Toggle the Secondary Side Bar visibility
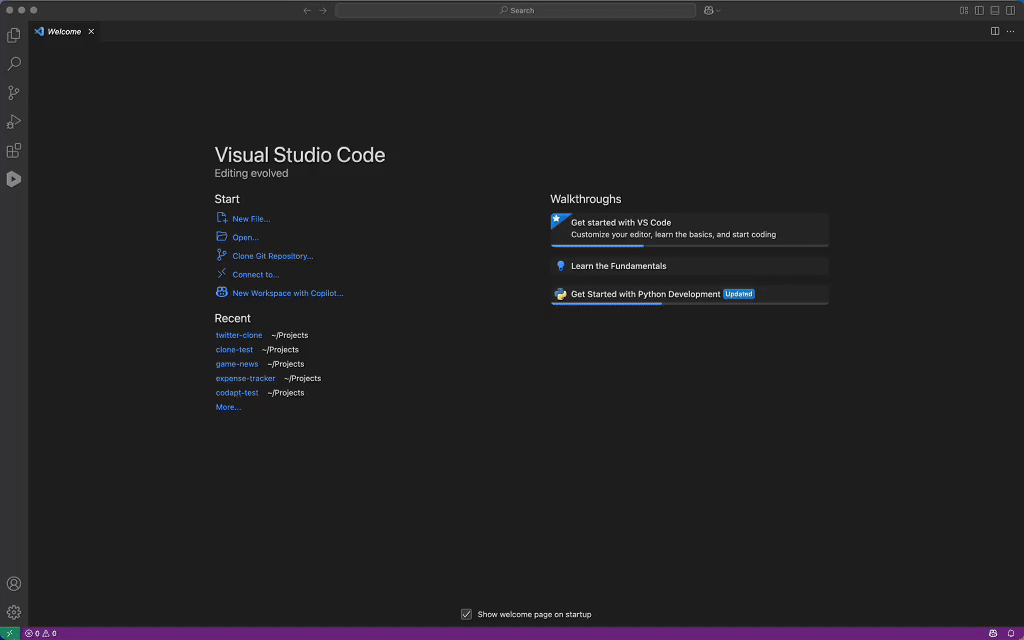The image size is (1024, 640). click(x=1010, y=10)
